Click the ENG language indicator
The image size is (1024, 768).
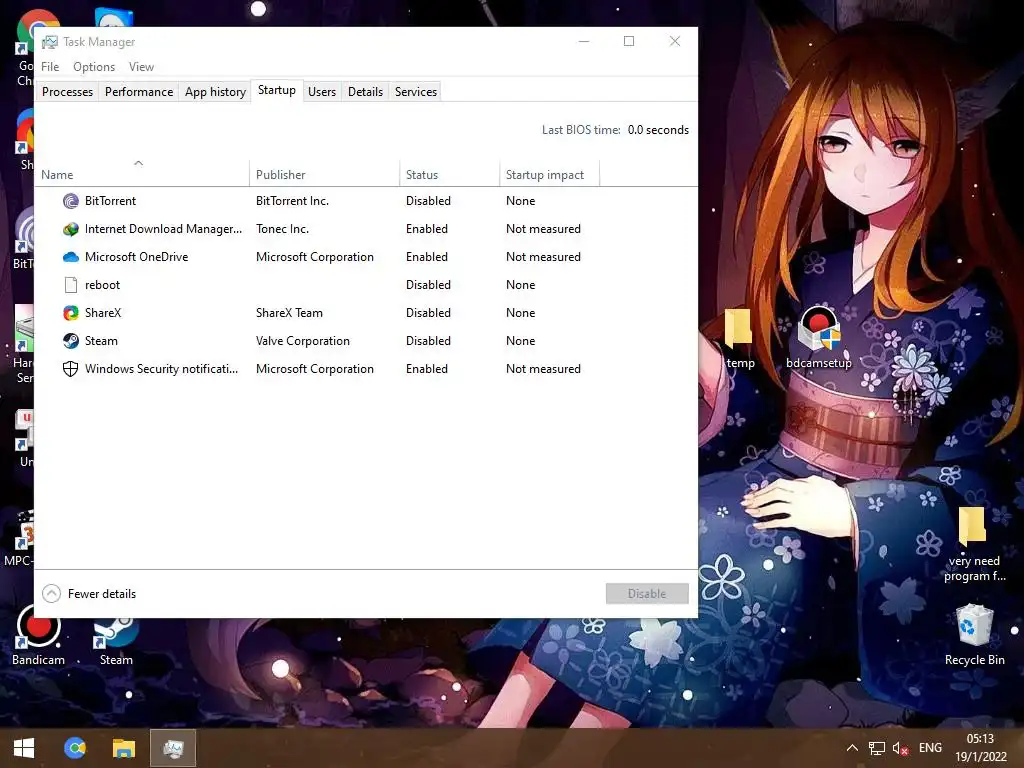tap(931, 748)
